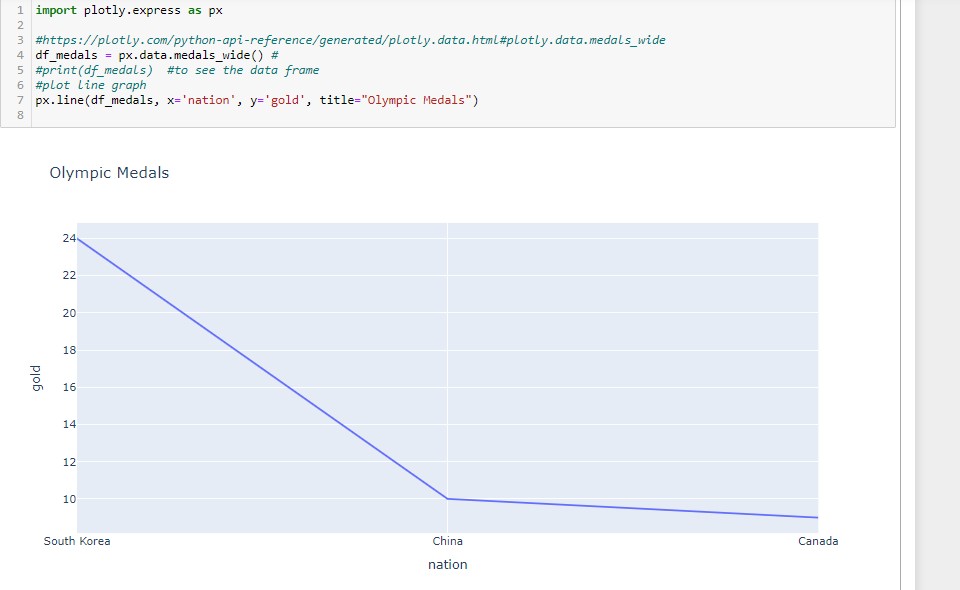960x590 pixels.
Task: Place cursor in empty code line 8
Action: point(200,115)
